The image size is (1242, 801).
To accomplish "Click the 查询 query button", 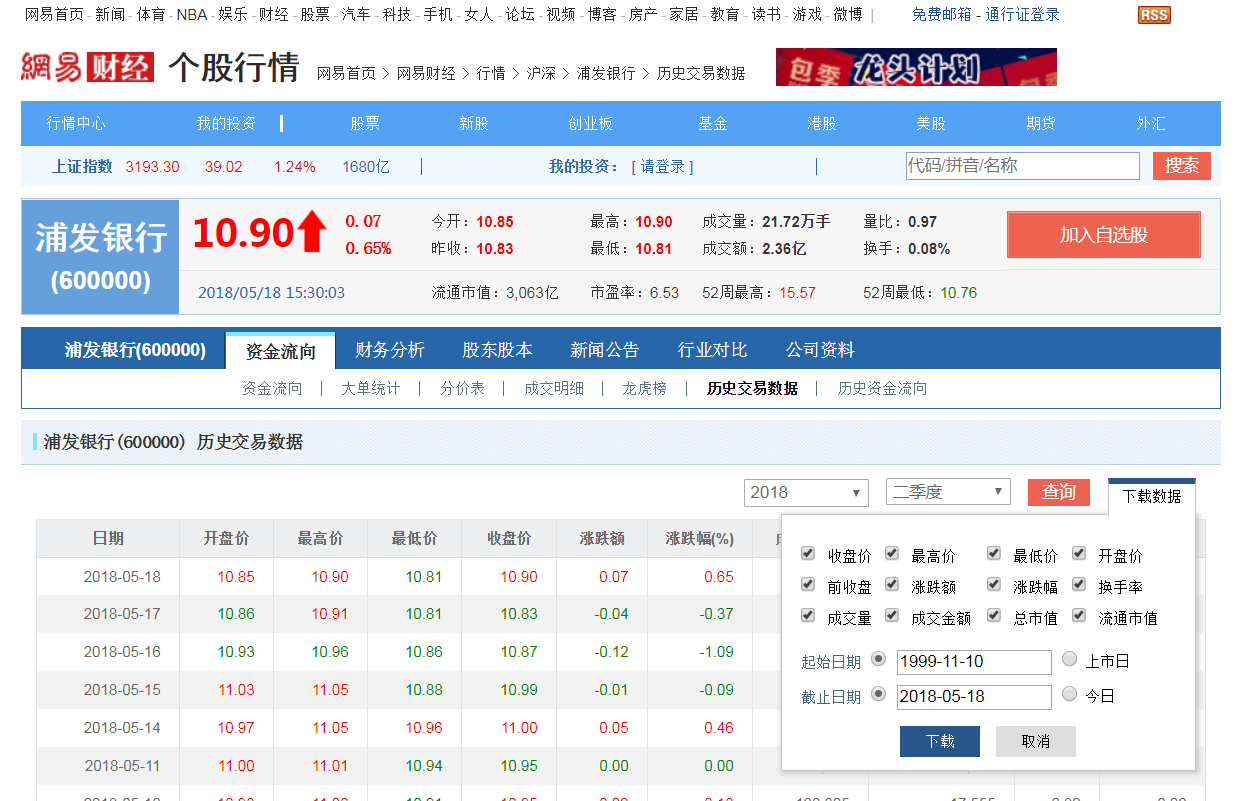I will [1058, 492].
